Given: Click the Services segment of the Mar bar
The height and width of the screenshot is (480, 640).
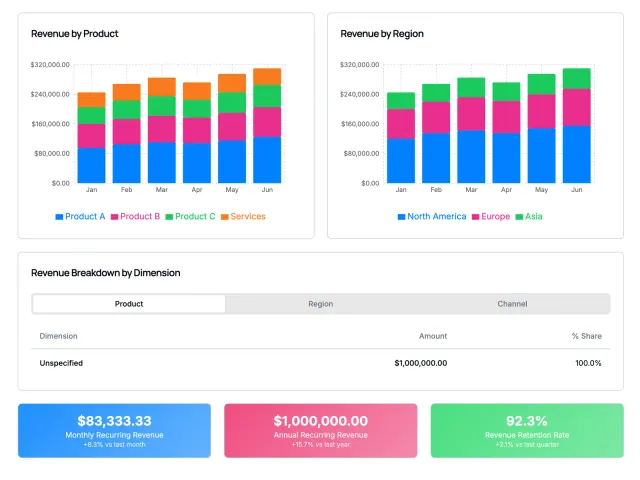Looking at the screenshot, I should point(162,87).
